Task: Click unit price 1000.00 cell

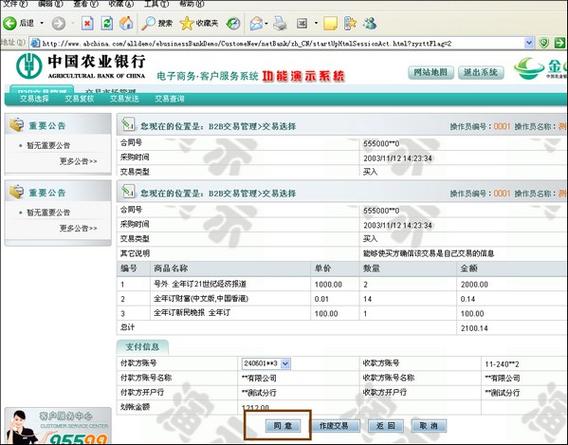Action: click(x=328, y=284)
